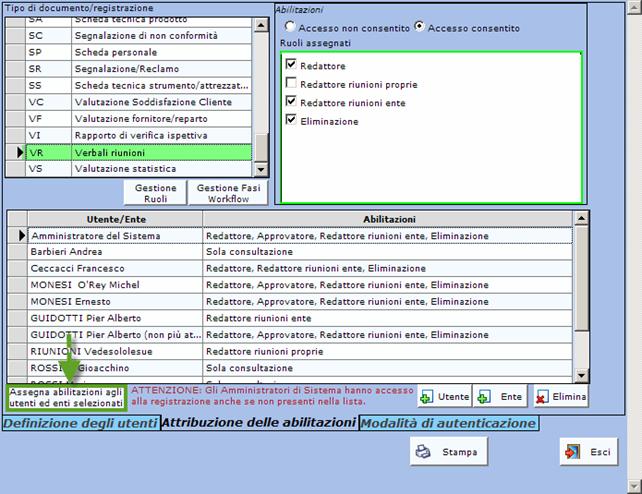
Task: Select Accesso consentito radio option
Action: (x=419, y=27)
